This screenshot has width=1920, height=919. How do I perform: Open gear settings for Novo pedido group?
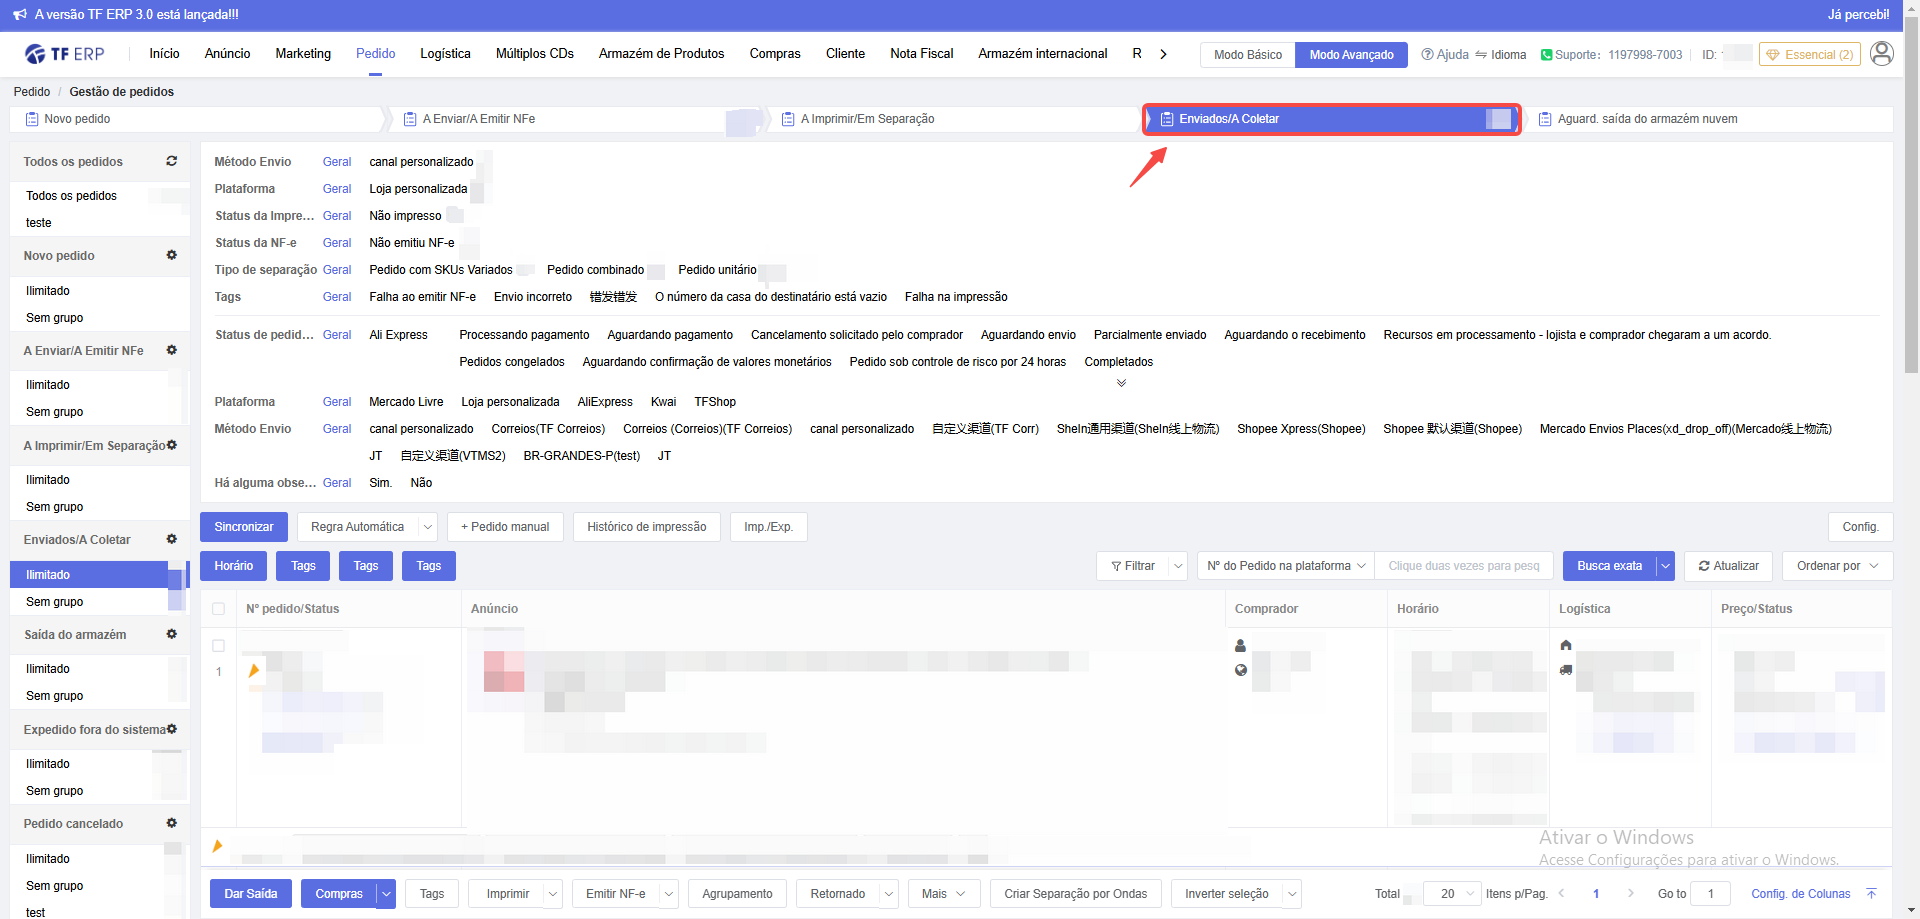(x=172, y=255)
